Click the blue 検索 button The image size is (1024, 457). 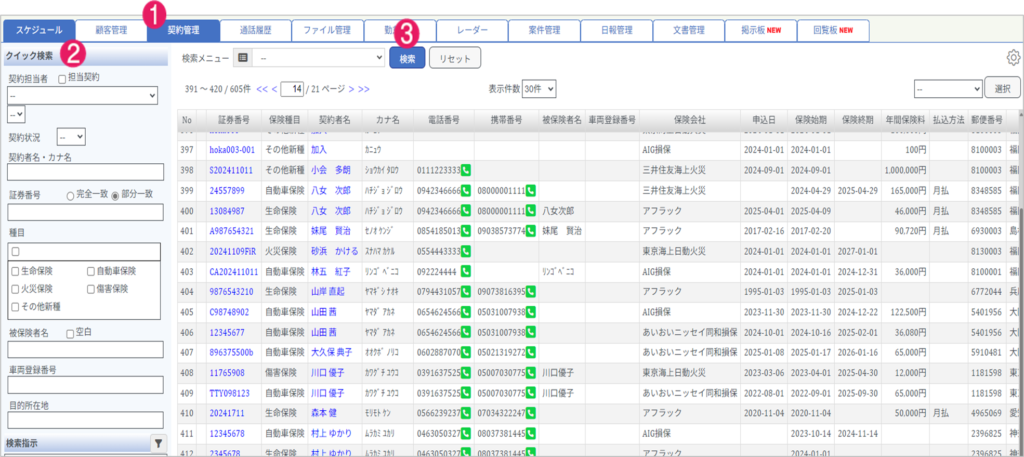(408, 57)
